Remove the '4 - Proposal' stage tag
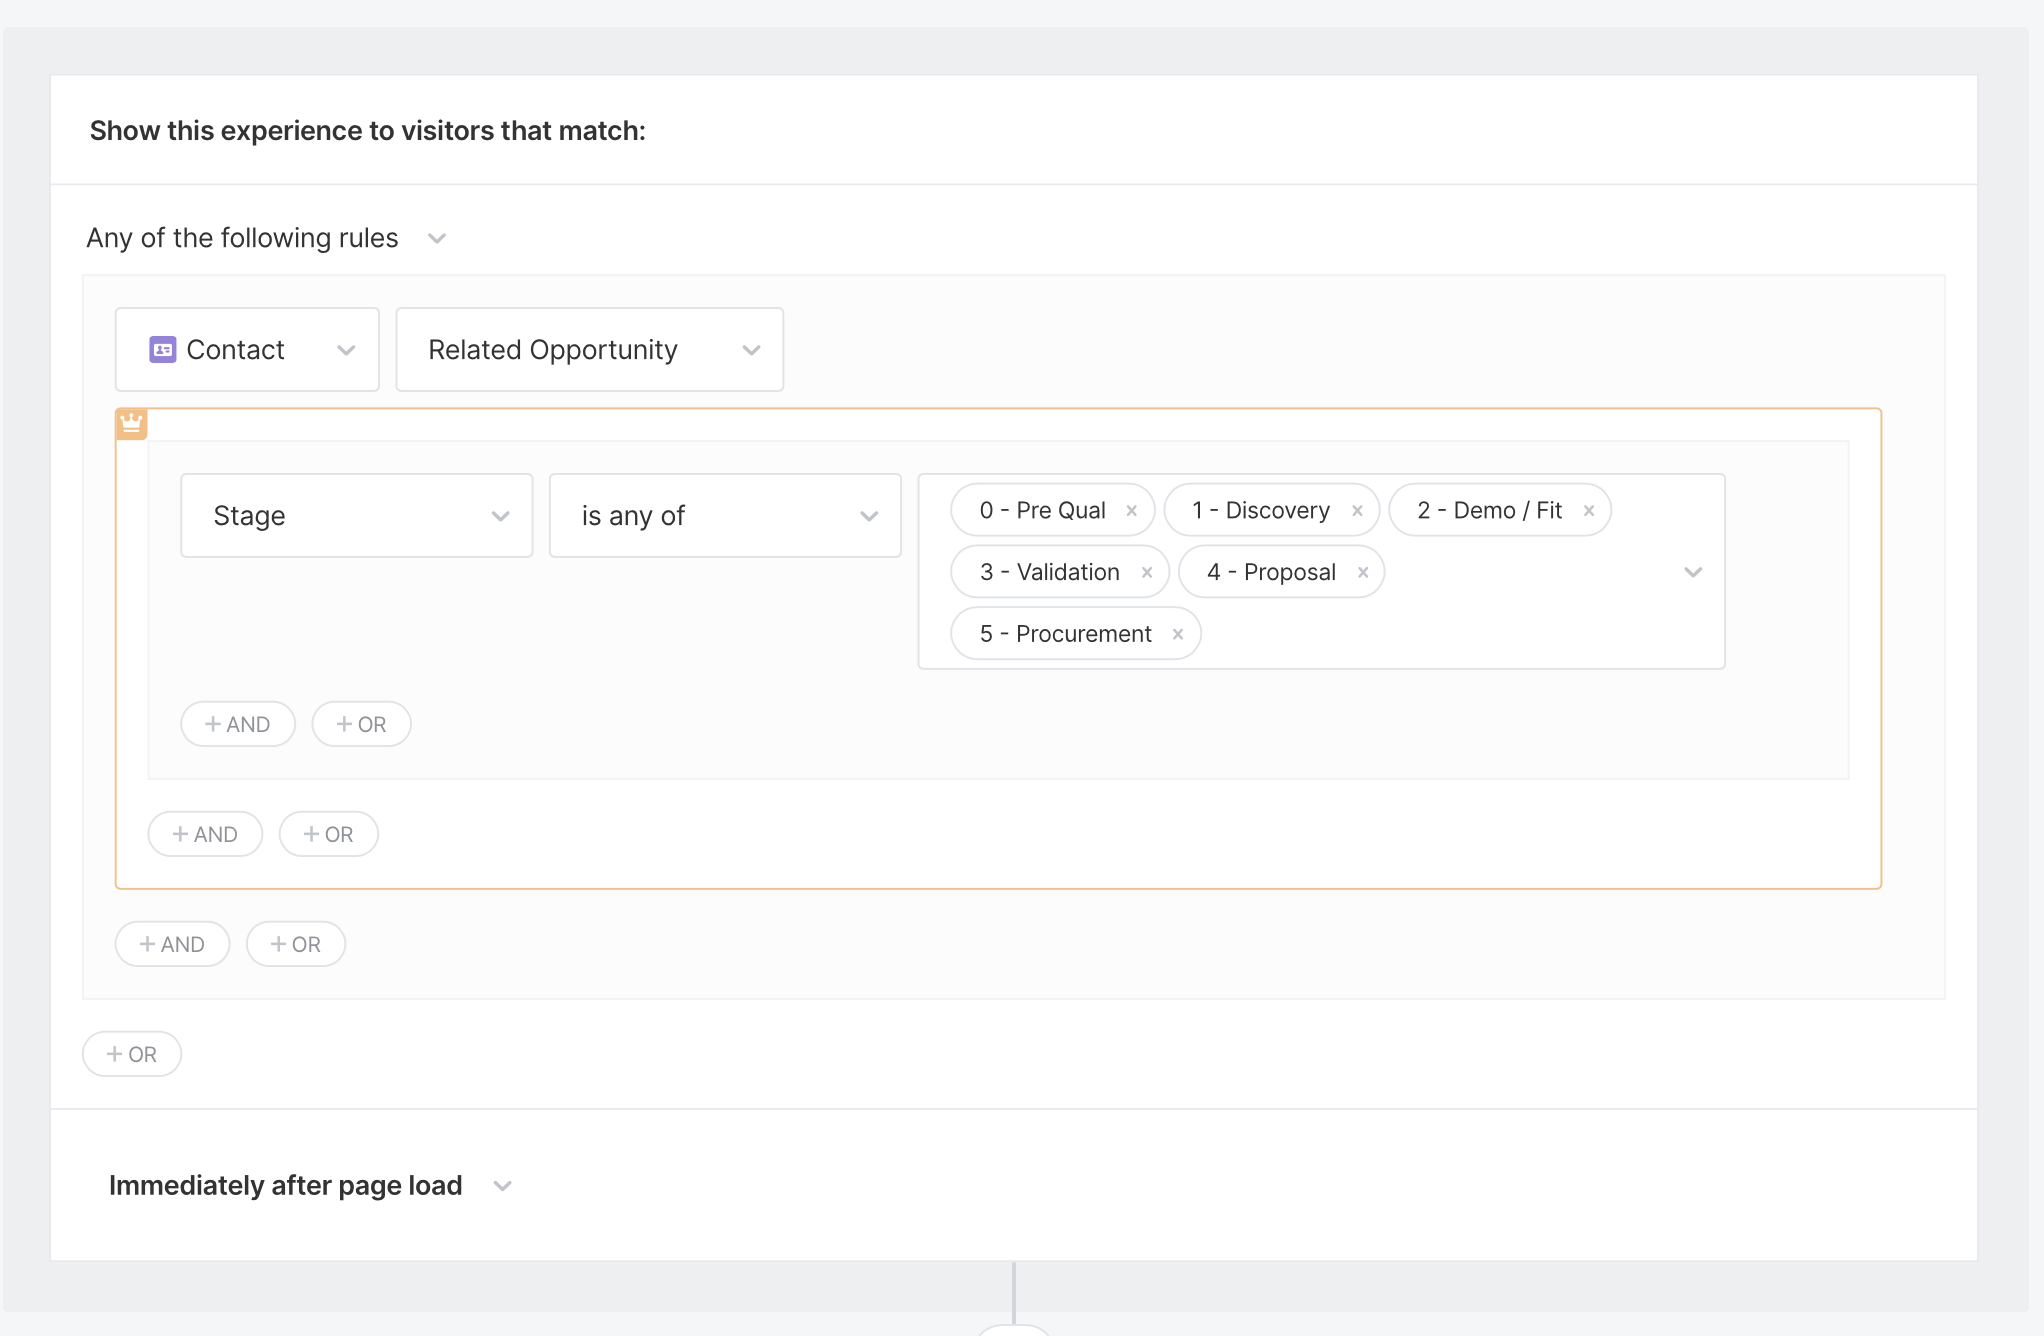 coord(1362,573)
